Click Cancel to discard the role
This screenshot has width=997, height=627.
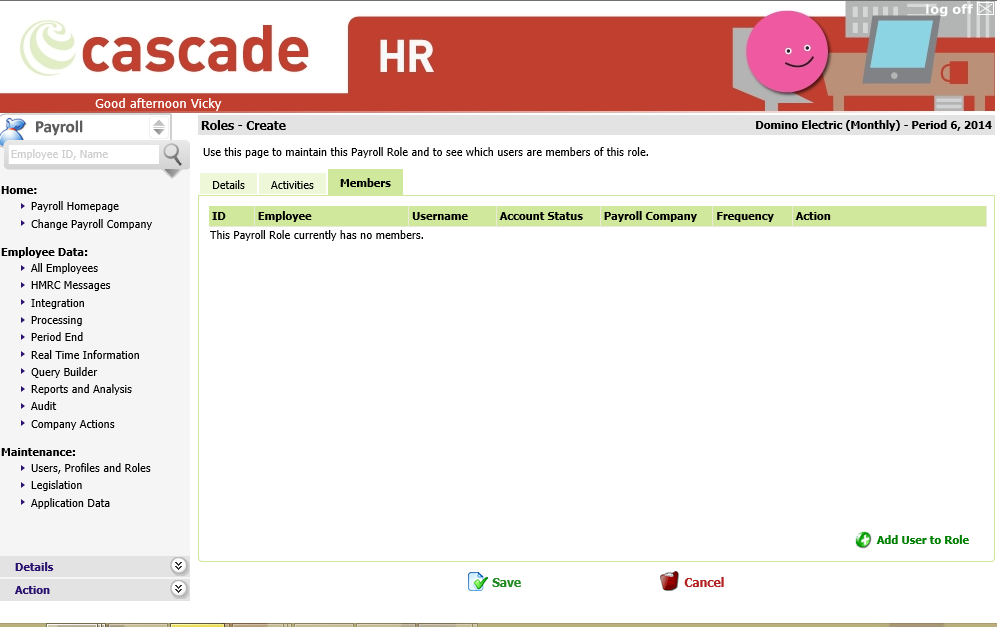click(704, 582)
